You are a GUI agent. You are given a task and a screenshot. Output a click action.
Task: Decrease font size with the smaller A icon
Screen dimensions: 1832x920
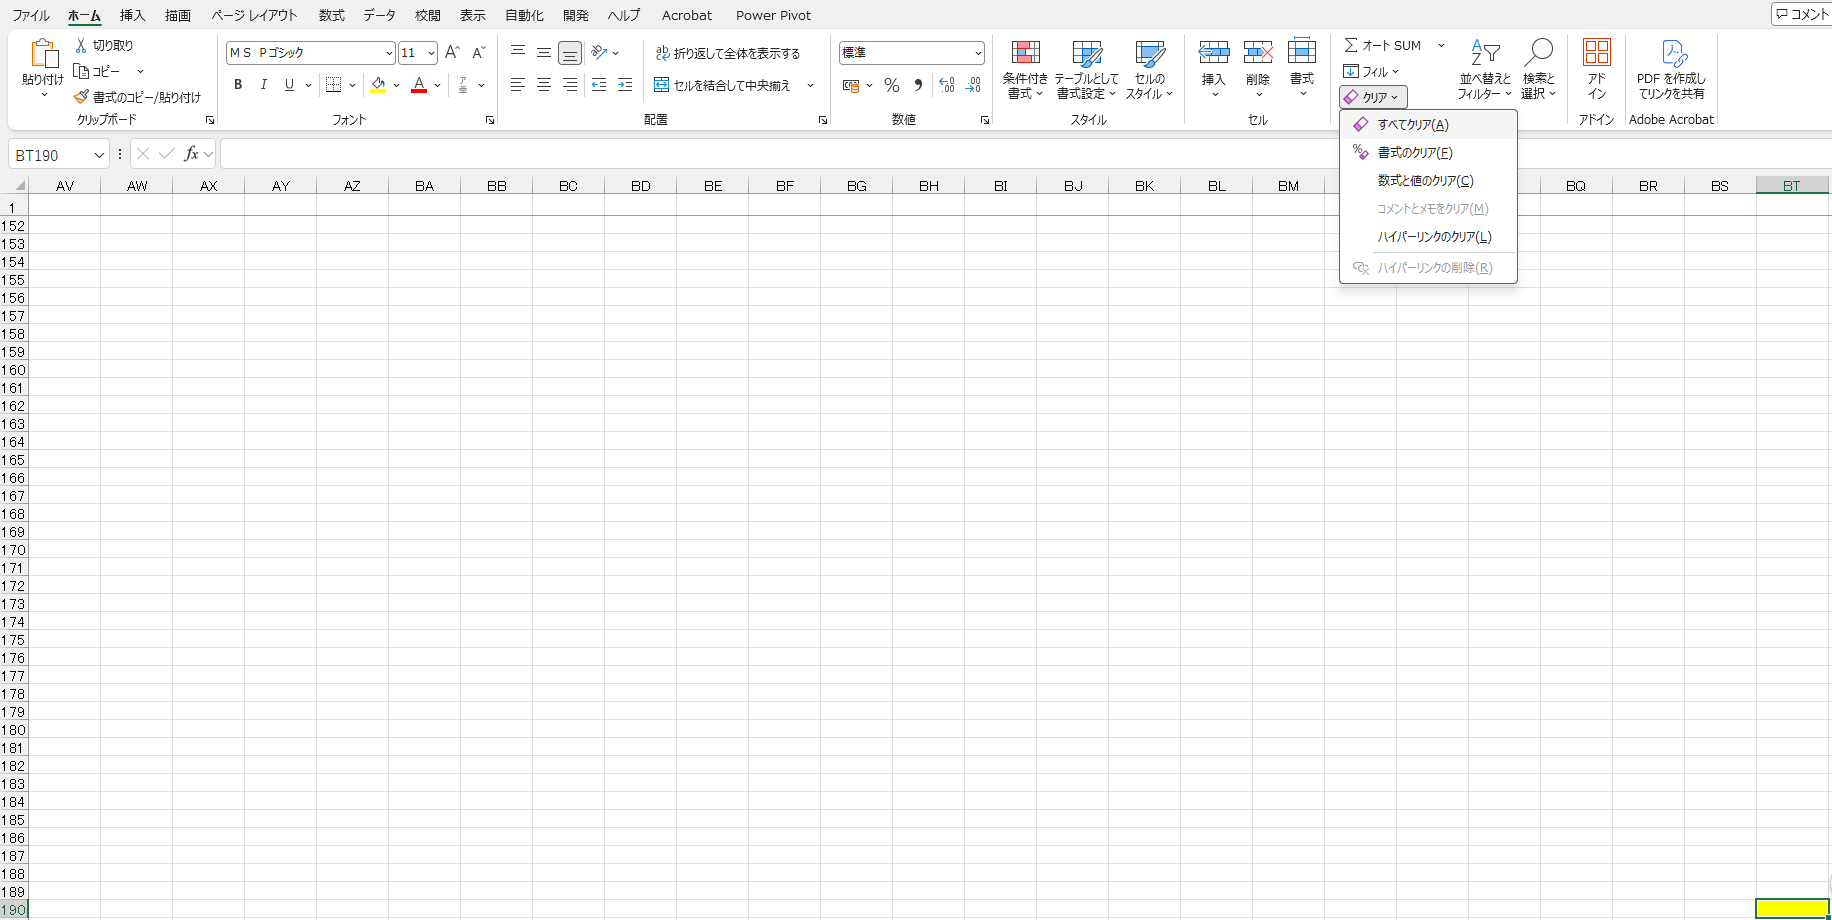[479, 53]
